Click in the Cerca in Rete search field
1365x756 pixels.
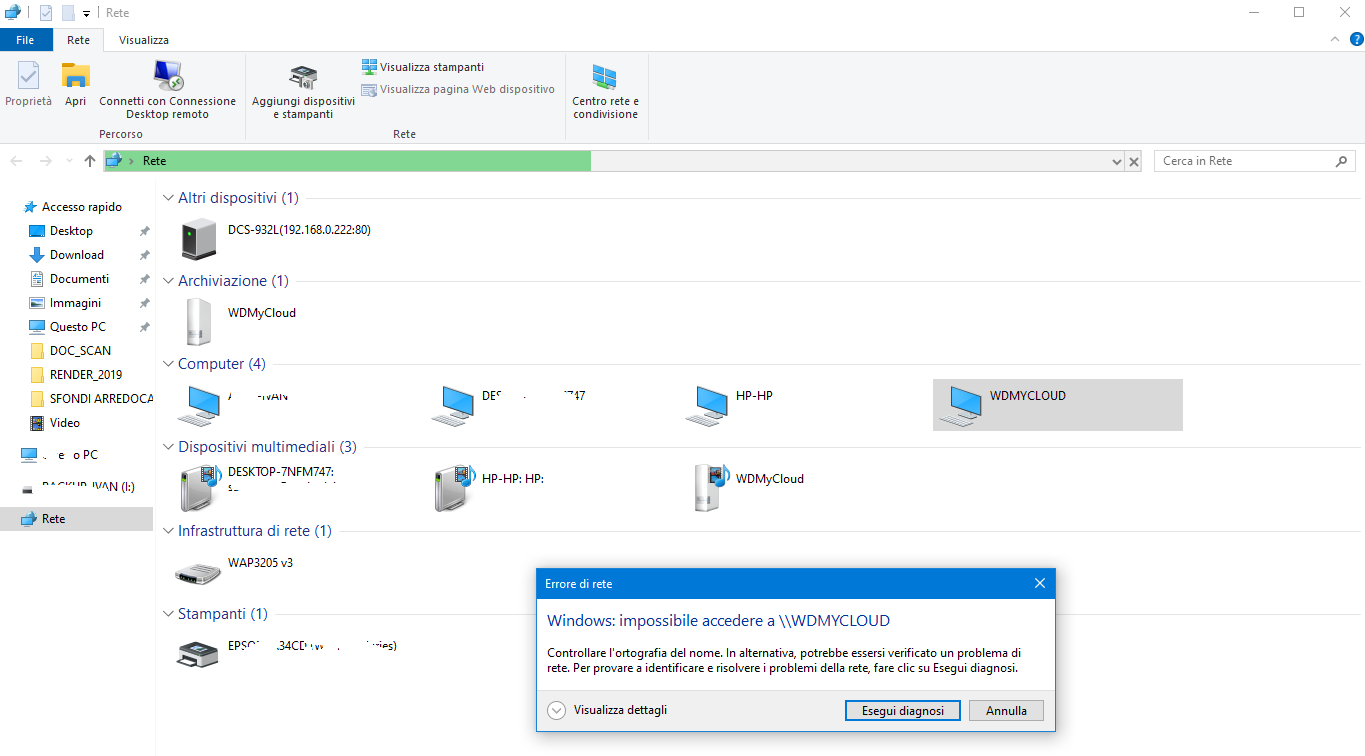[x=1245, y=161]
